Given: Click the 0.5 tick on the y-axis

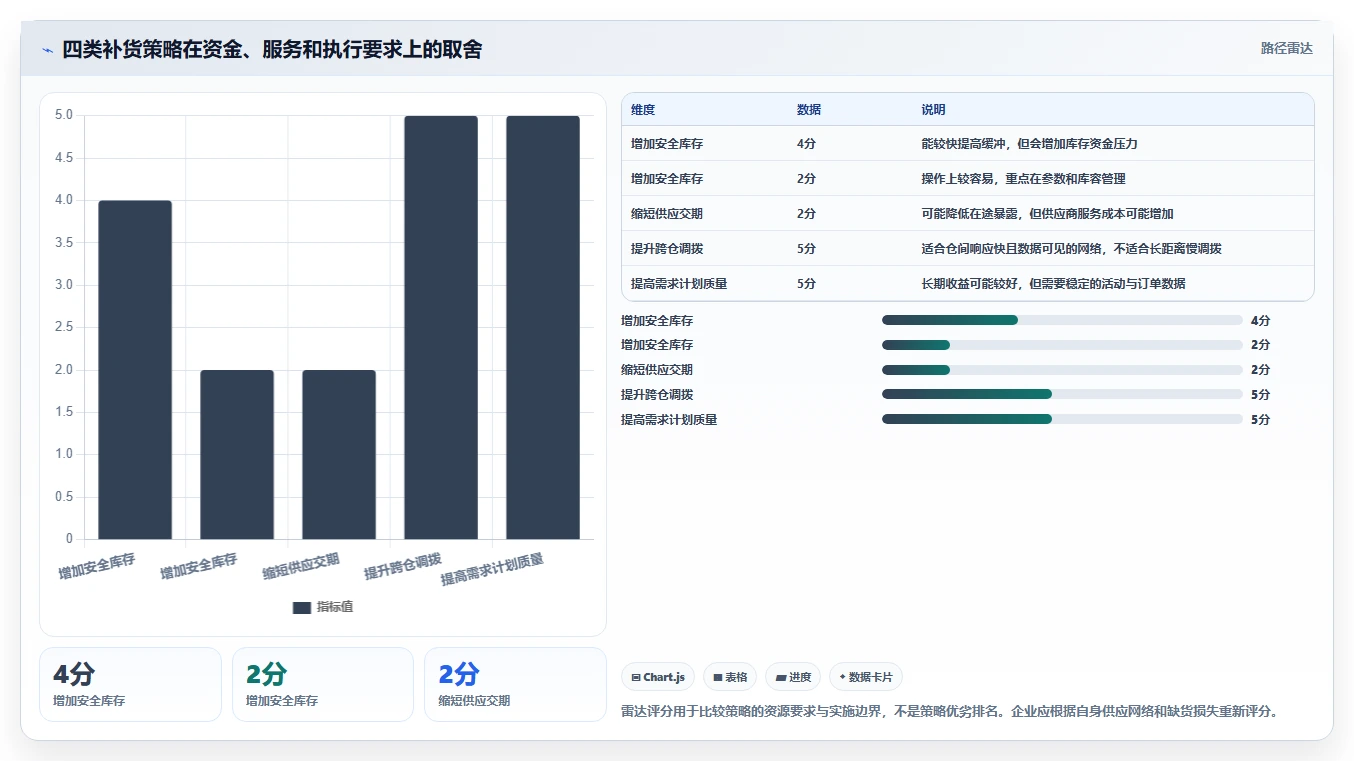Looking at the screenshot, I should (x=64, y=497).
